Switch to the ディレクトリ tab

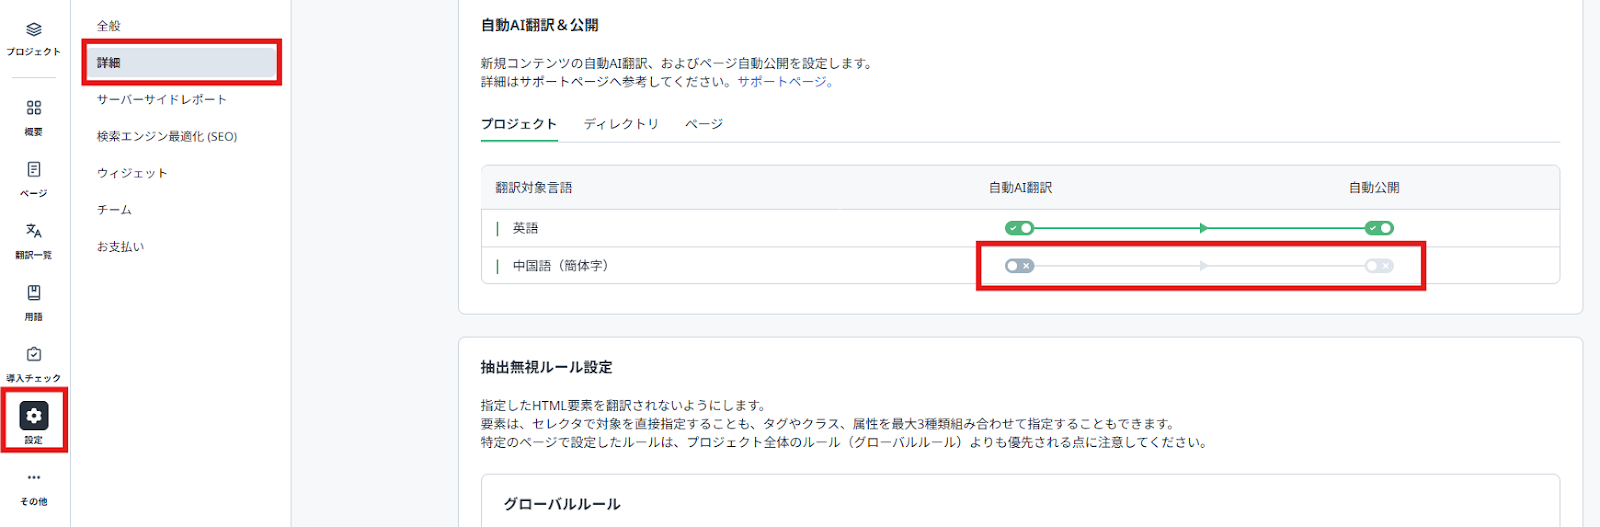click(x=621, y=124)
